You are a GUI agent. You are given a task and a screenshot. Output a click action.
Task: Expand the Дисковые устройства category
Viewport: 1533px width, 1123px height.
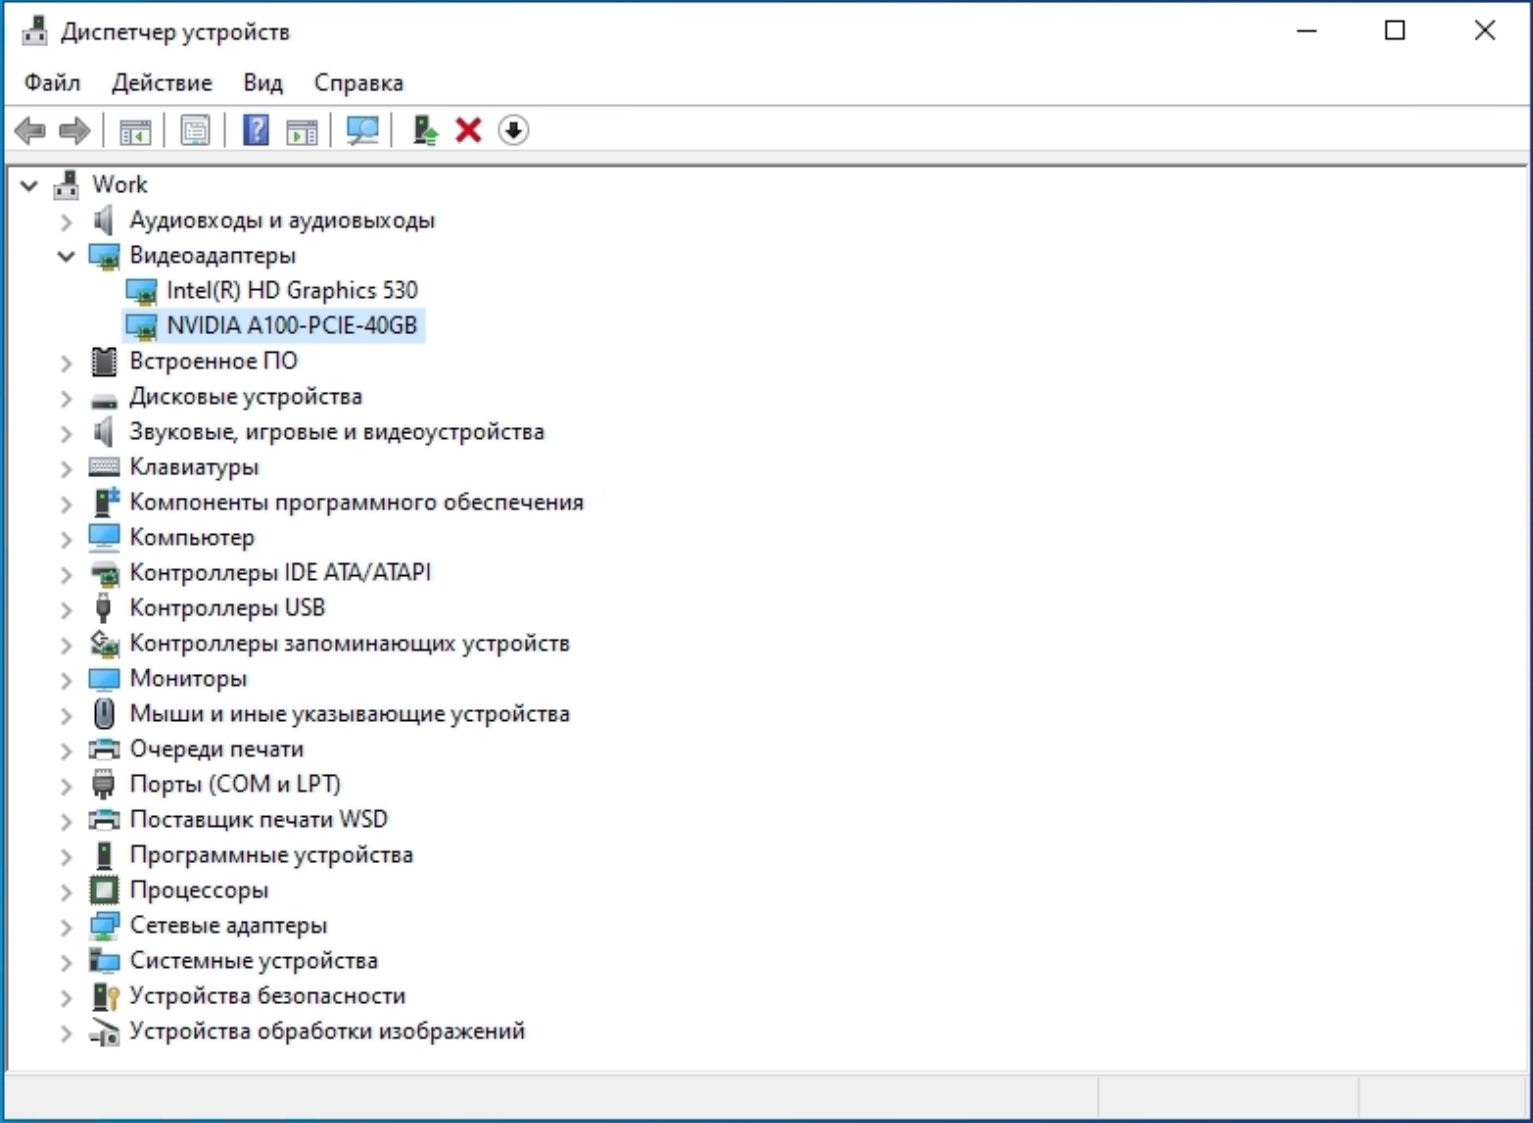click(x=66, y=397)
